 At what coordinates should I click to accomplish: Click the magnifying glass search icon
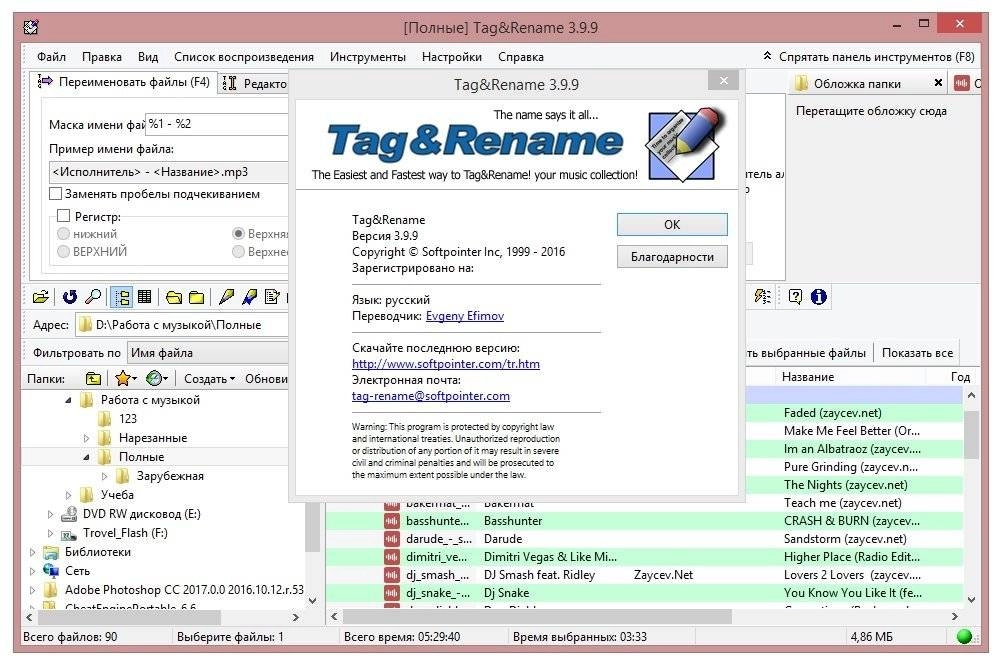93,297
